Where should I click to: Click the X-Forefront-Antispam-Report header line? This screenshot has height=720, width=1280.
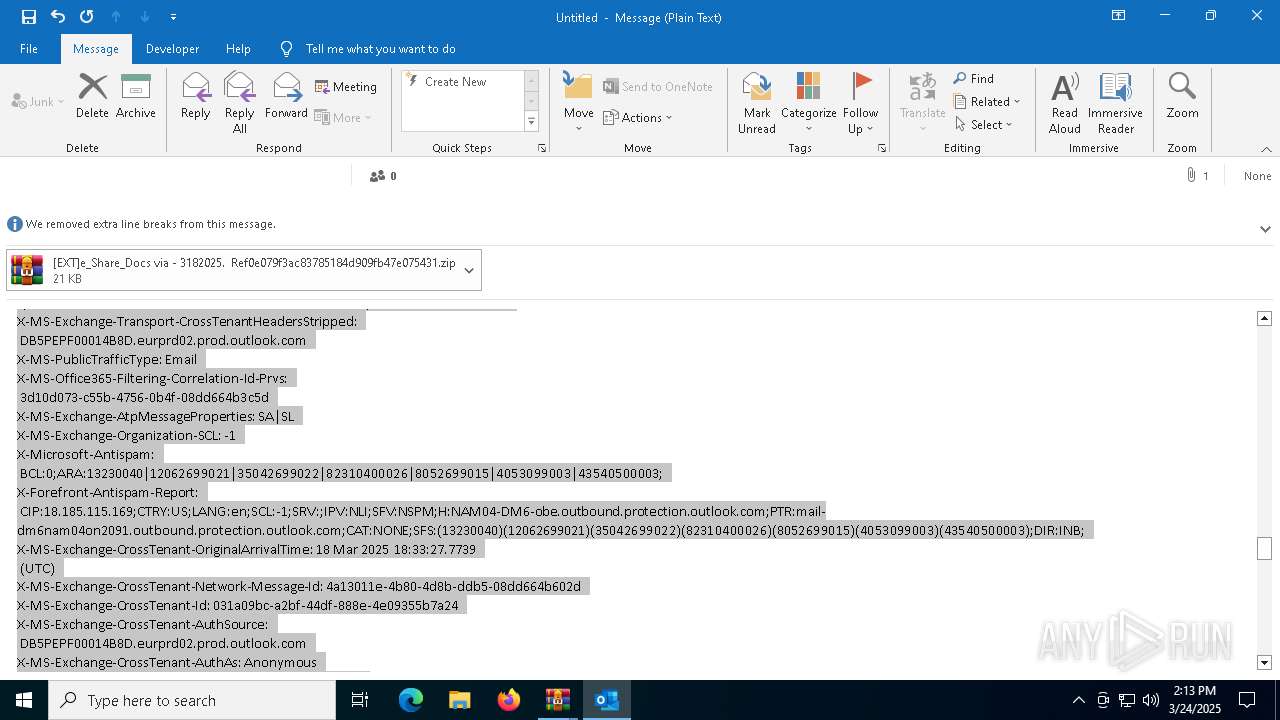pos(108,492)
